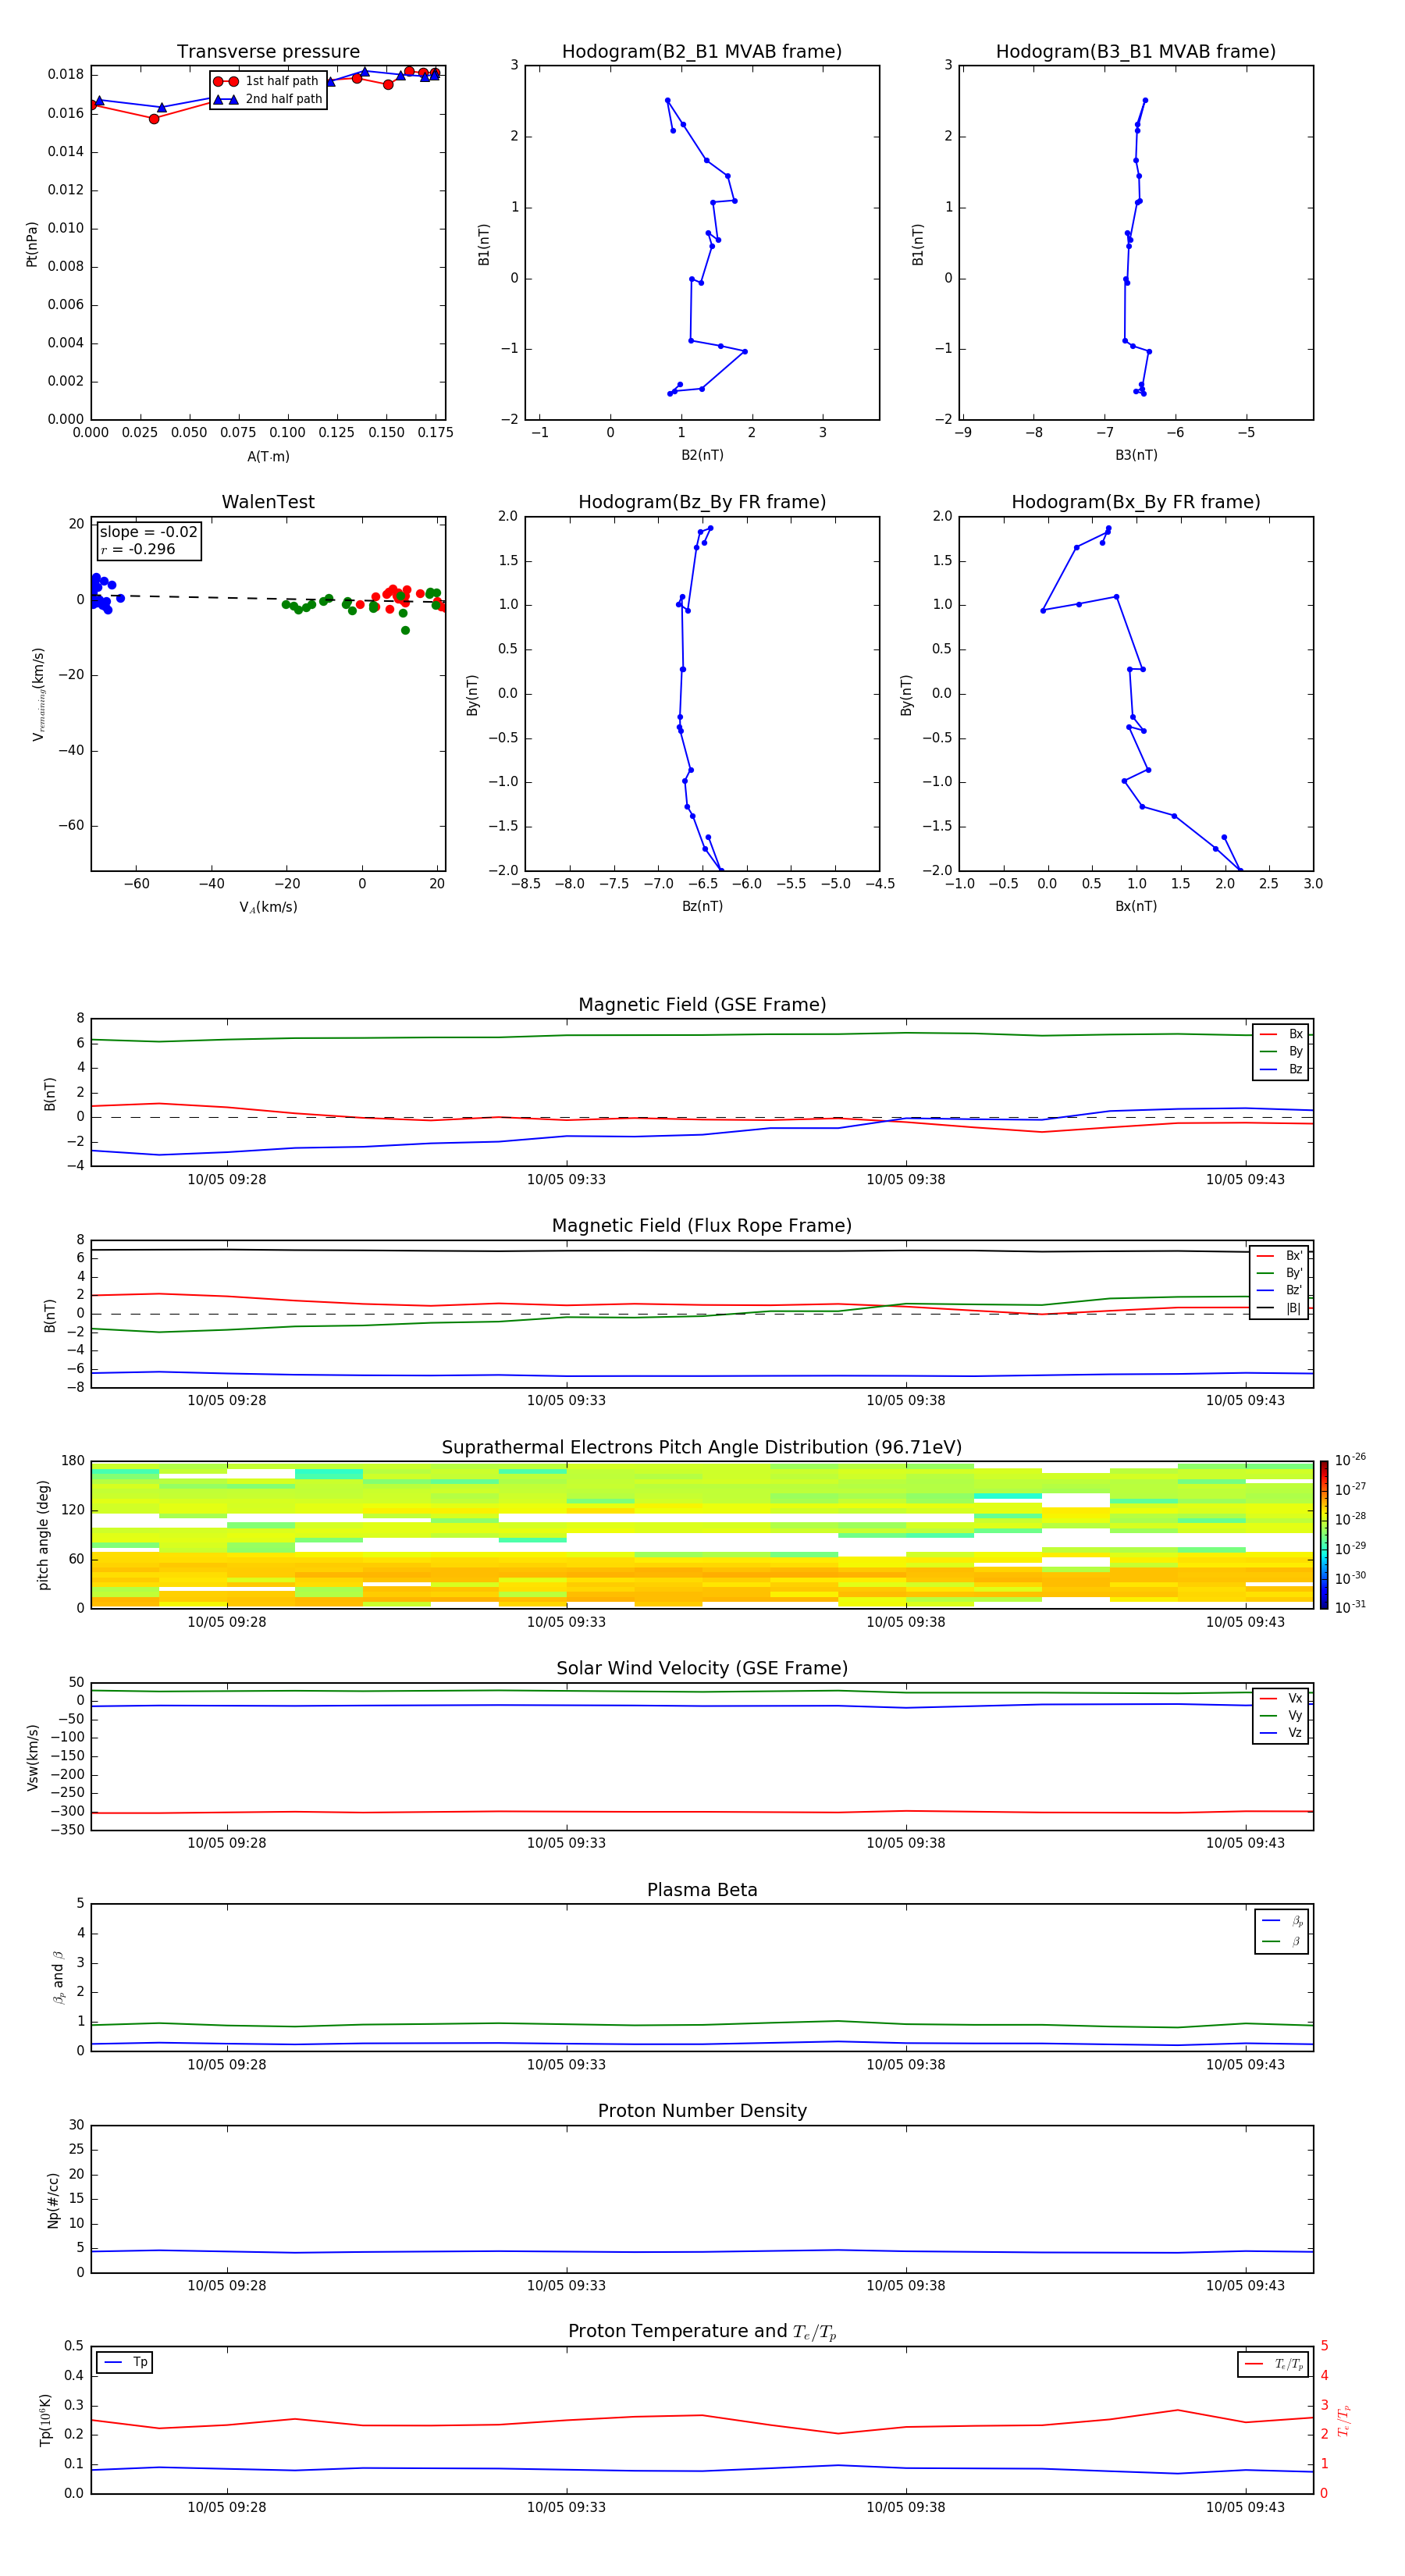The image size is (1405, 2576).
Task: Click the "Hodogram(Bz_By FR frame)" title
Action: point(702,502)
